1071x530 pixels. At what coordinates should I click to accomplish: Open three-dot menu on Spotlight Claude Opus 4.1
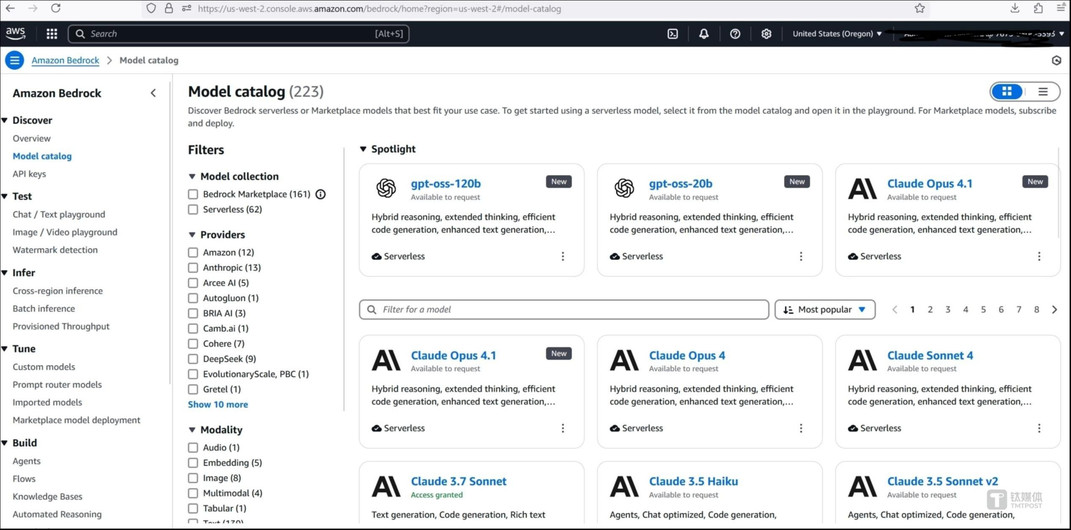tap(1039, 256)
